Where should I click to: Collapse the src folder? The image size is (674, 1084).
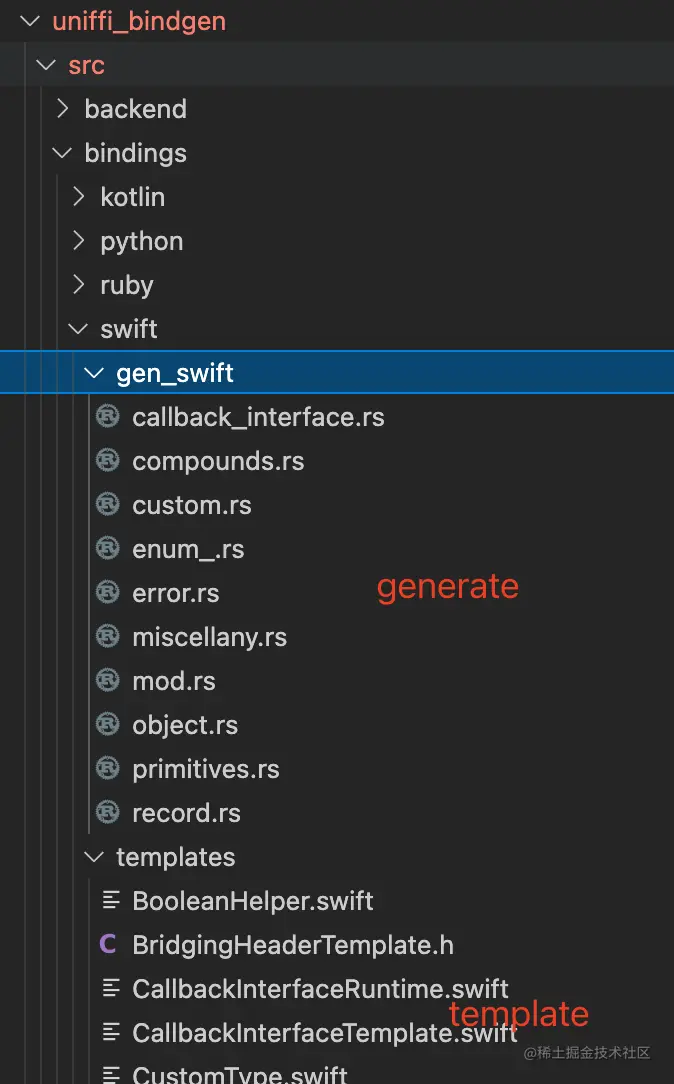point(45,64)
